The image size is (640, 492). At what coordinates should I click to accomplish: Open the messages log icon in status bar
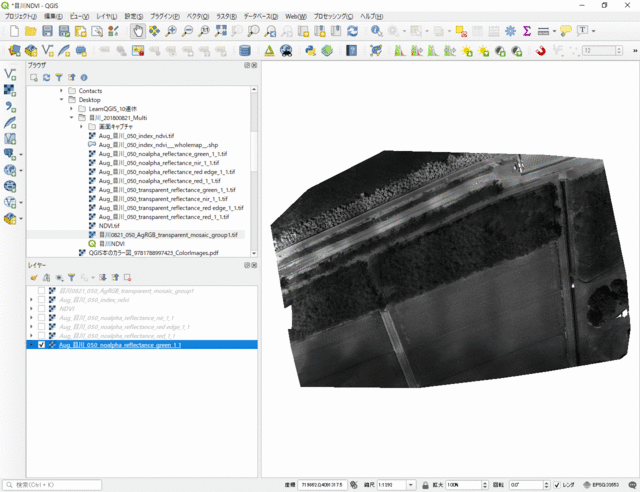point(632,485)
